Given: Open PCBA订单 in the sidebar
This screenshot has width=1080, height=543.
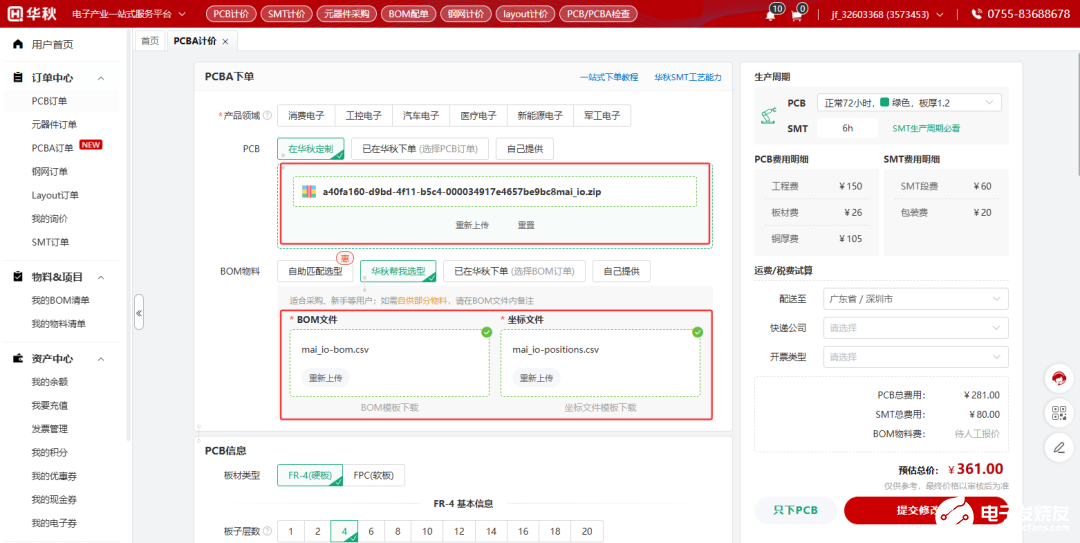Looking at the screenshot, I should coord(52,148).
